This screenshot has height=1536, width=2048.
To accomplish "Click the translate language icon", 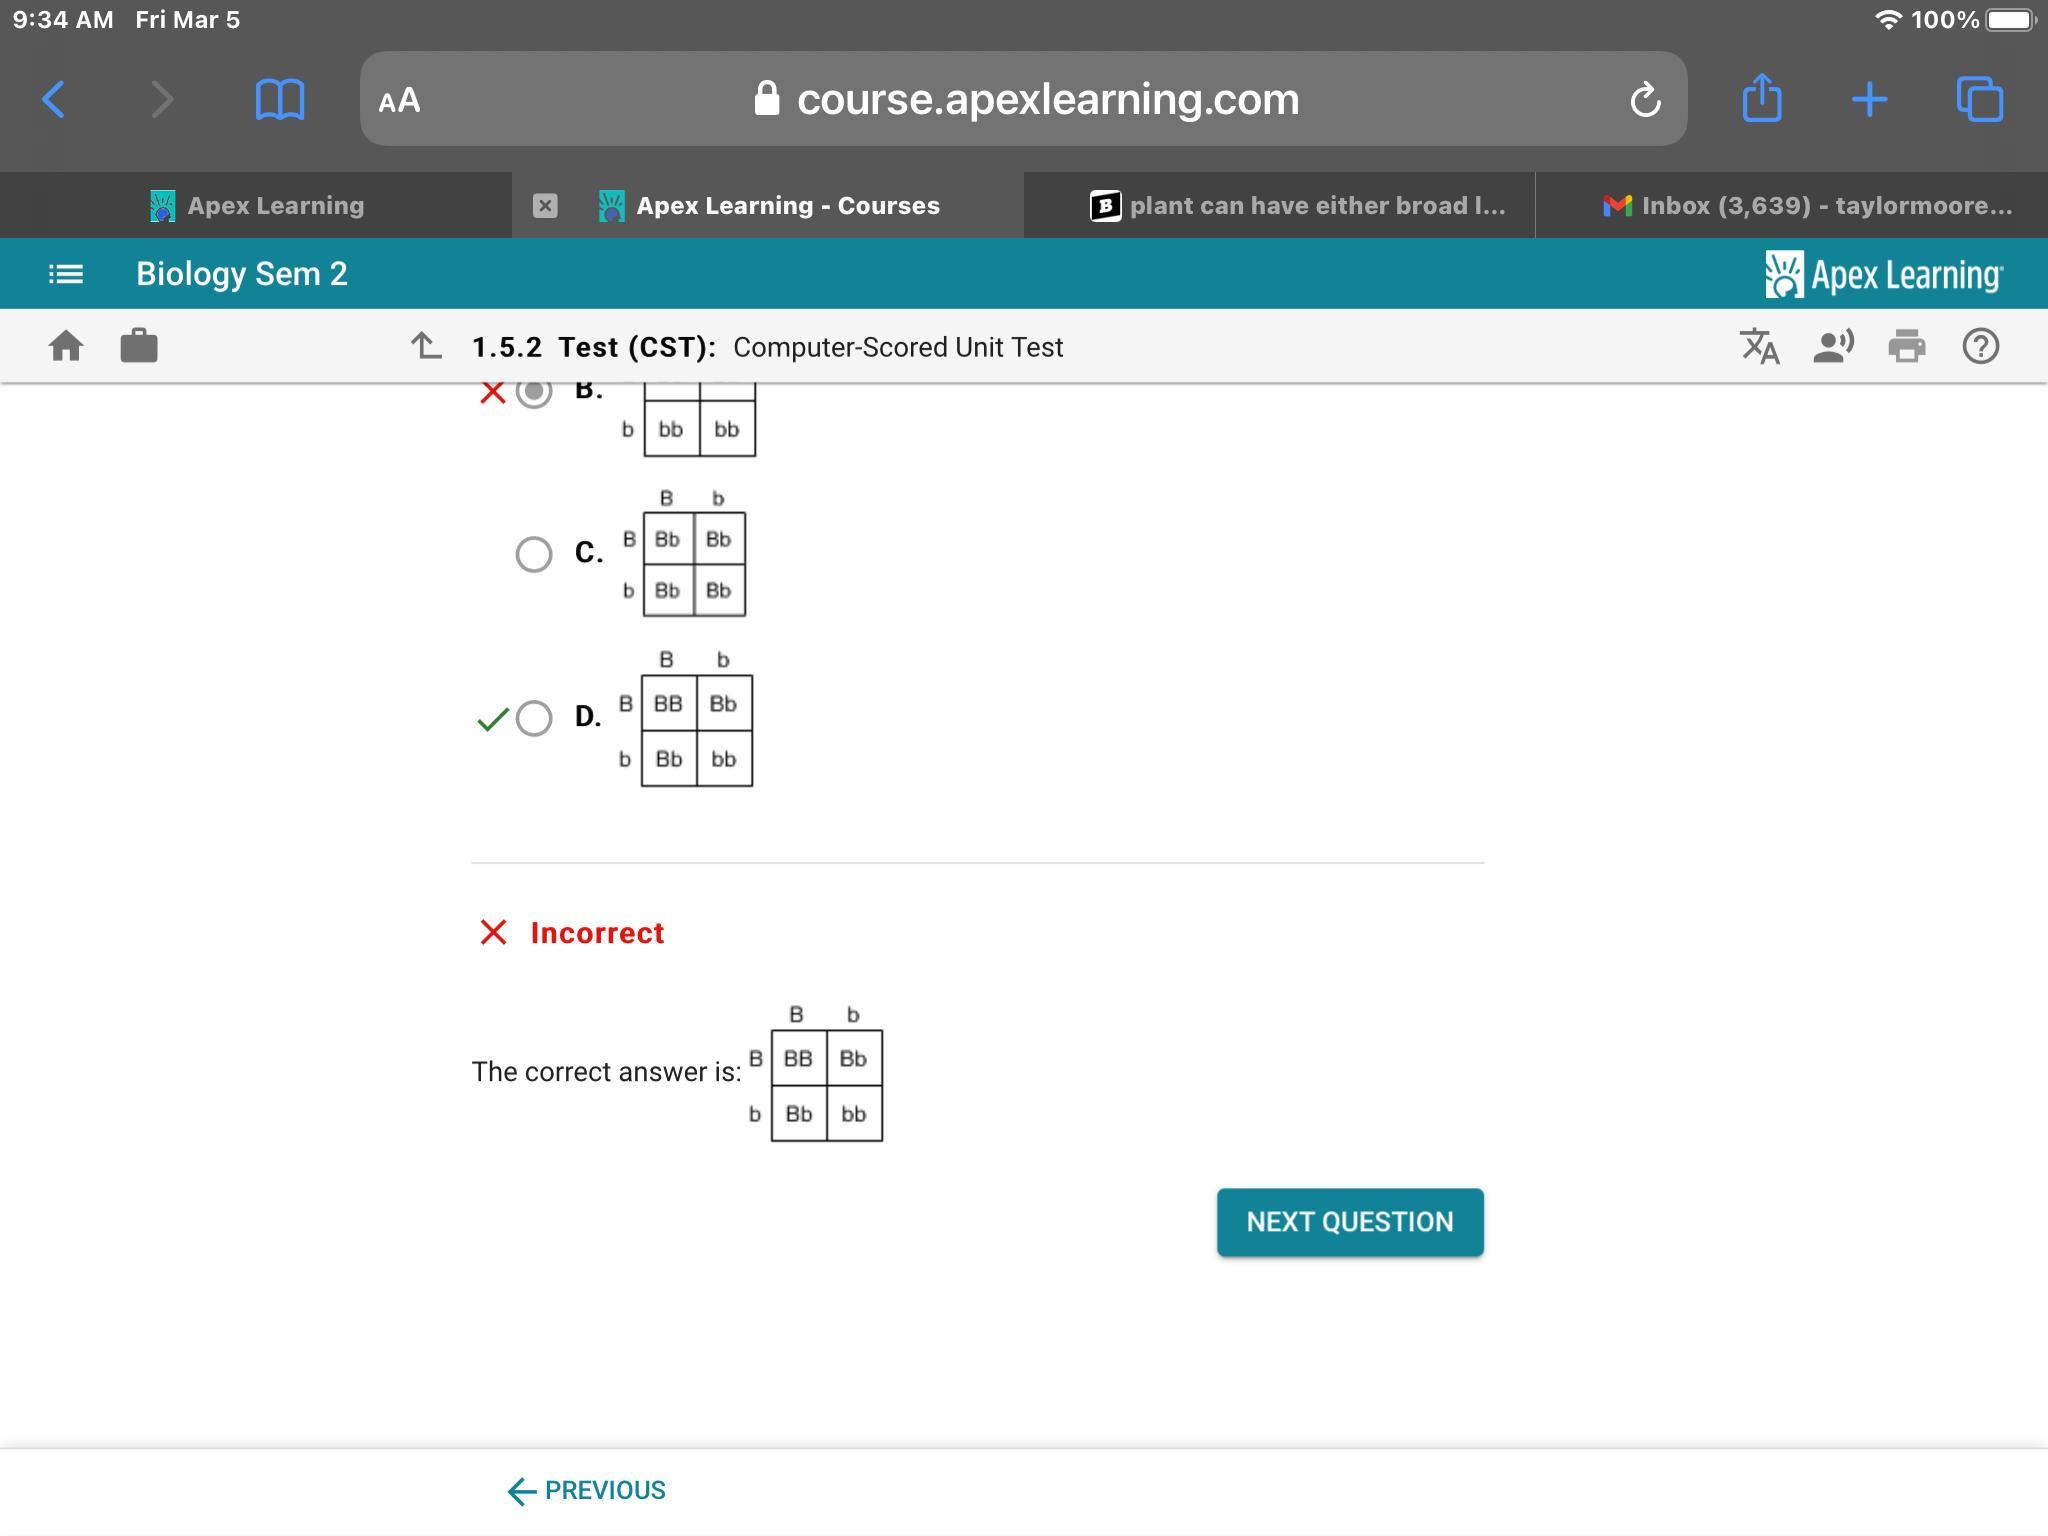I will (1759, 346).
